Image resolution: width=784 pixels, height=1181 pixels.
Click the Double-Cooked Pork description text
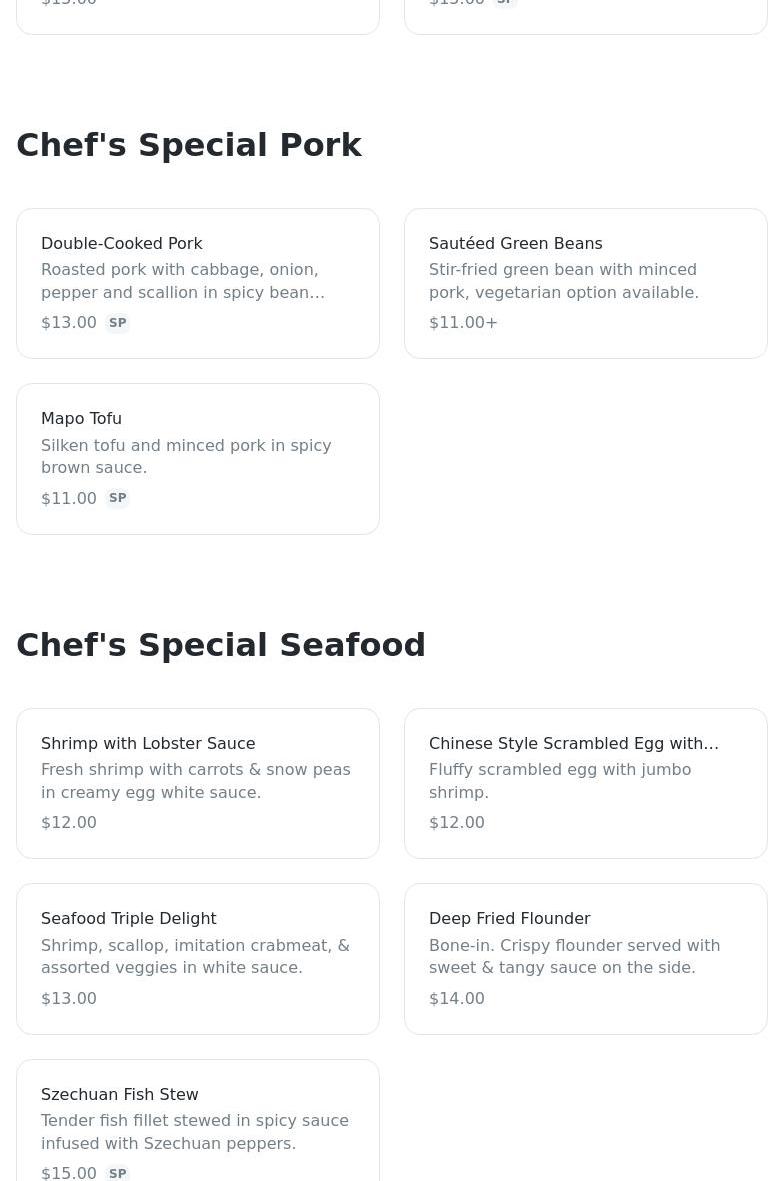[183, 281]
